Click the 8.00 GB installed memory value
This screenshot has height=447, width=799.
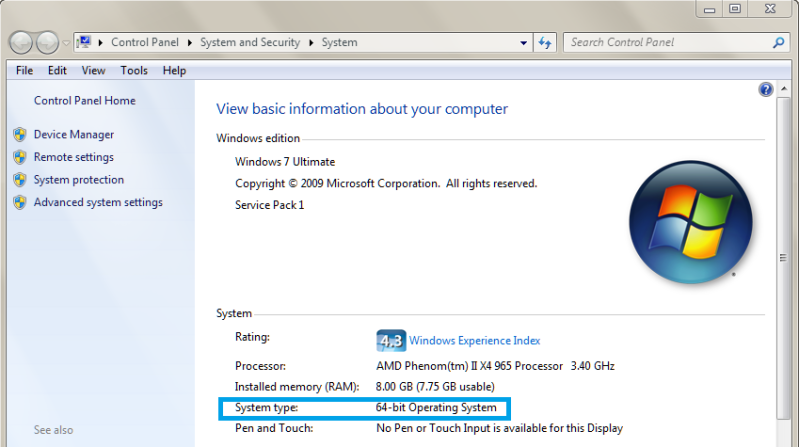435,387
